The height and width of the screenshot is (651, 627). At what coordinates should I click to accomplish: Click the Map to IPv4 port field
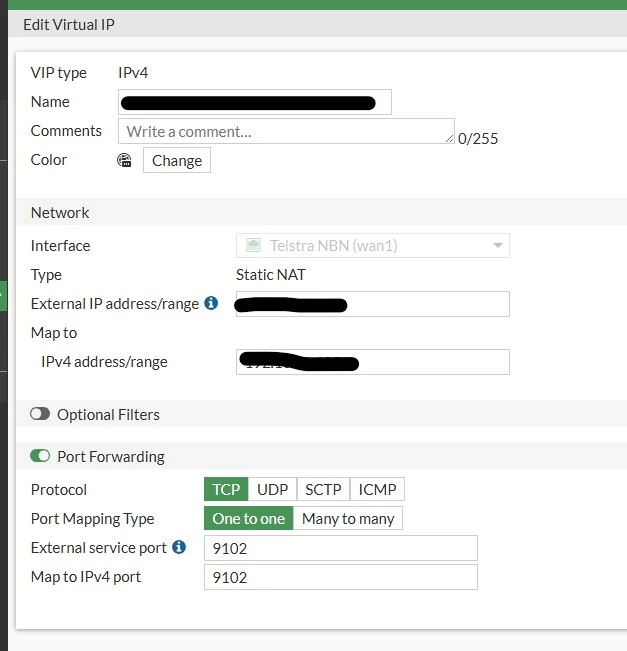tap(341, 577)
